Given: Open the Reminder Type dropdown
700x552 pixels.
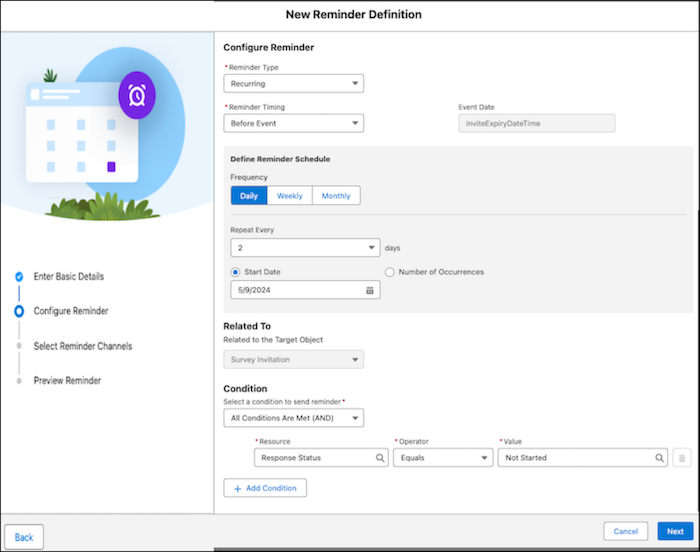Looking at the screenshot, I should tap(293, 84).
